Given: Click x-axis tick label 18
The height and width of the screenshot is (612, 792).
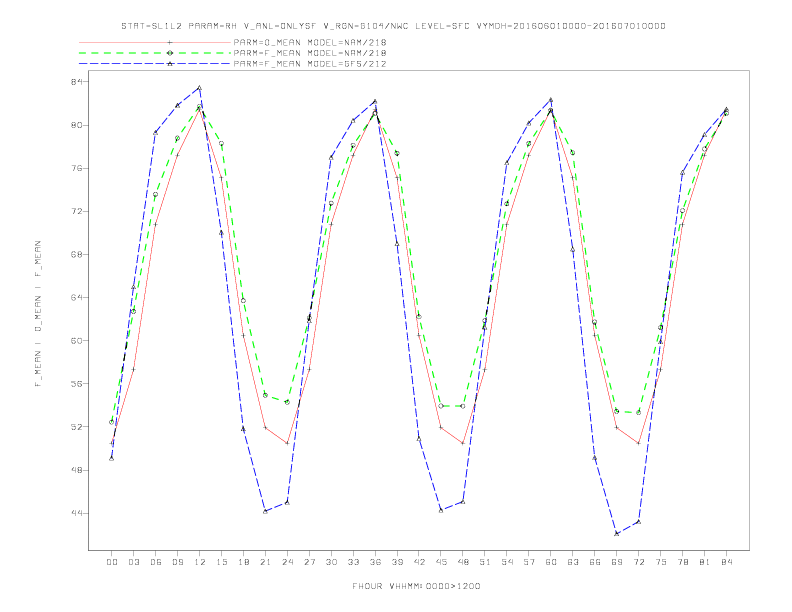Looking at the screenshot, I should click(x=243, y=562).
